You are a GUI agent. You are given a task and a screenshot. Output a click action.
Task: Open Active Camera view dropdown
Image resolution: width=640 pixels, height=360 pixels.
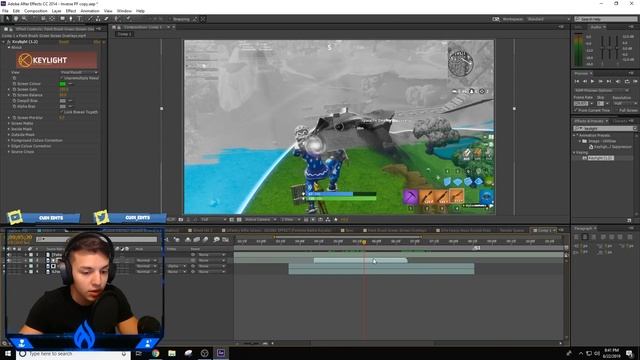(x=260, y=220)
